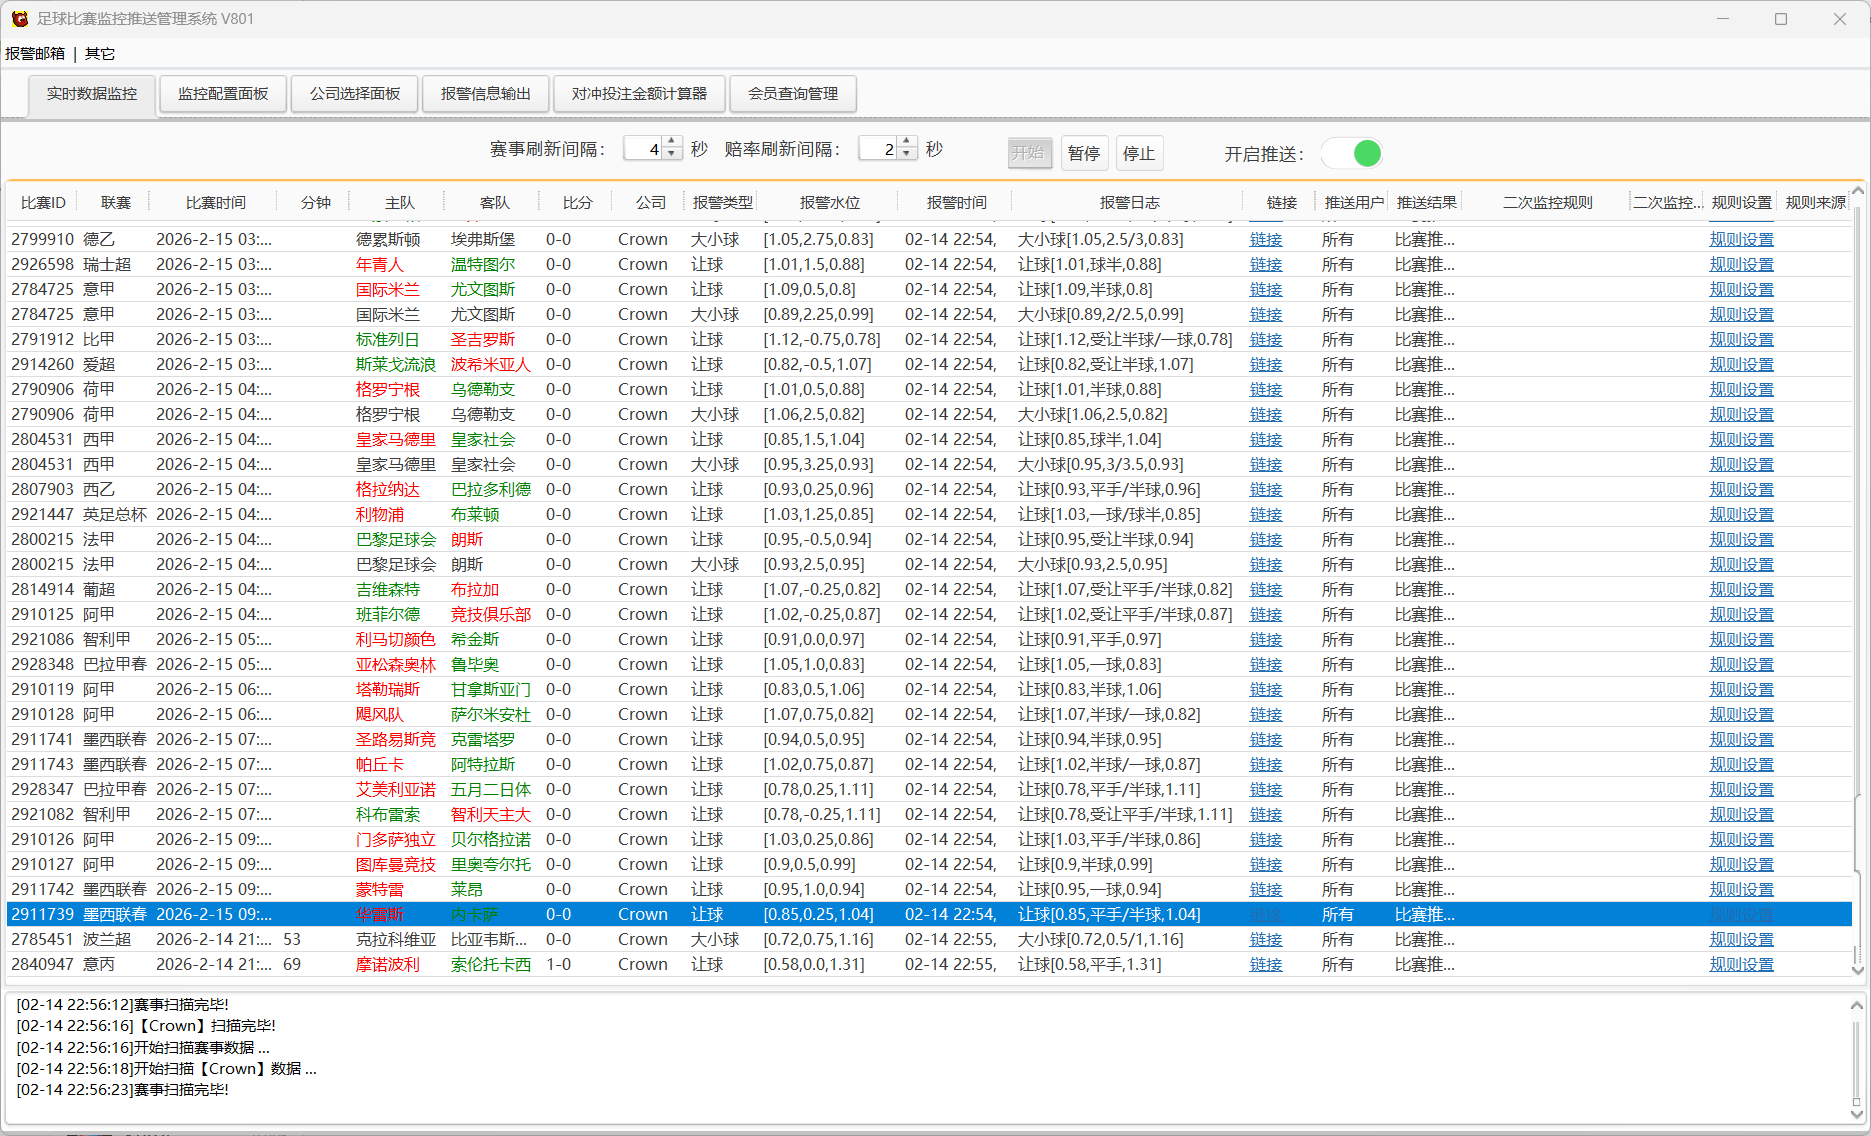Open 链接 for match 2799910 德累斯顿
Viewport: 1871px width, 1136px height.
[1265, 240]
